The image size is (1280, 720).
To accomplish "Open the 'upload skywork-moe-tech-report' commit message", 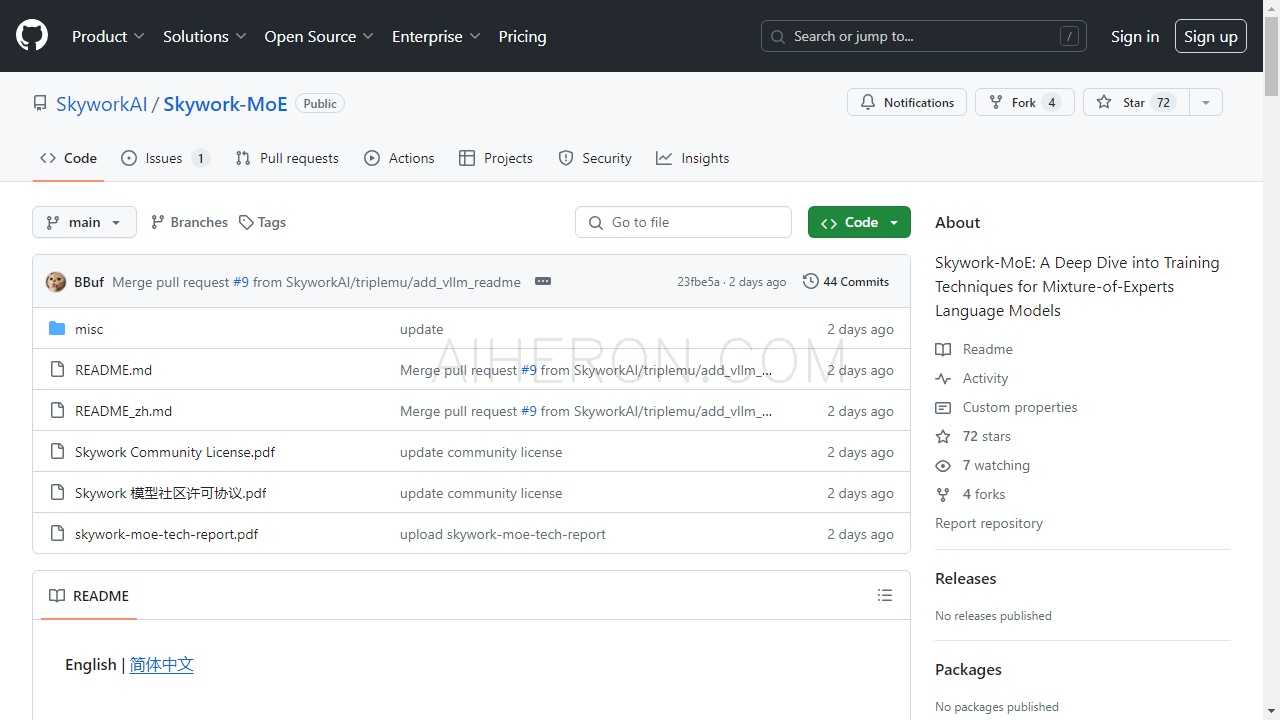I will click(503, 534).
